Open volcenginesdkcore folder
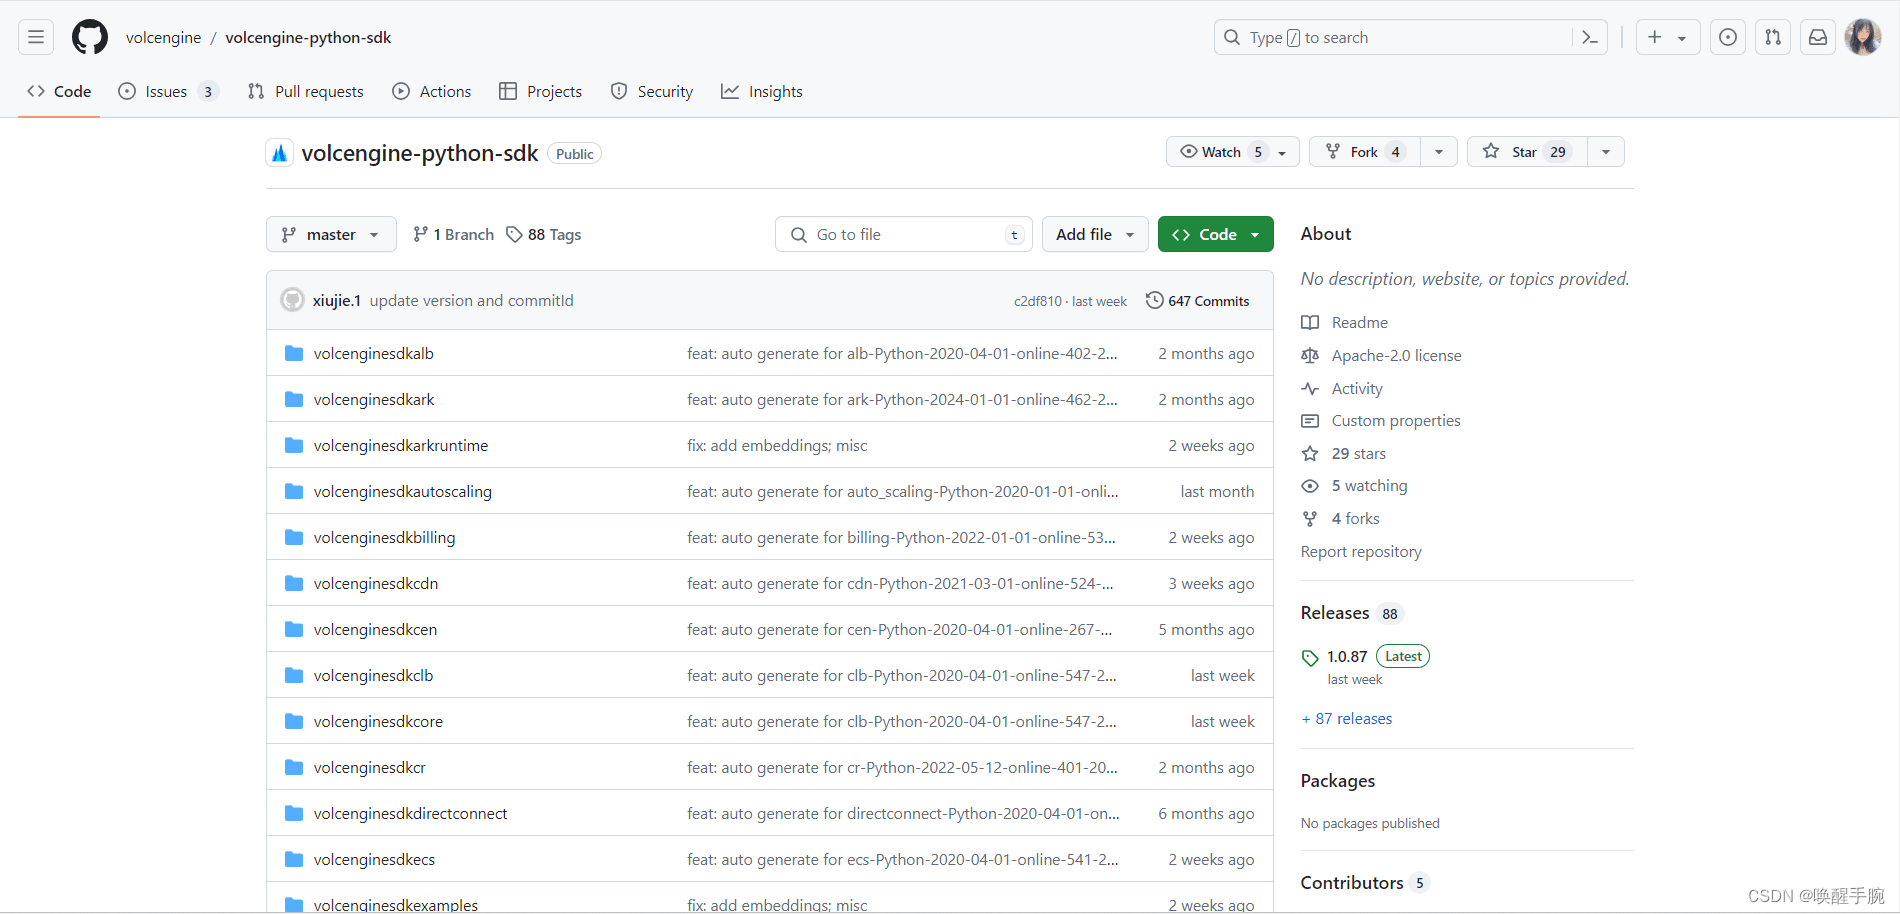Screen dimensions: 1900x914 pos(378,722)
